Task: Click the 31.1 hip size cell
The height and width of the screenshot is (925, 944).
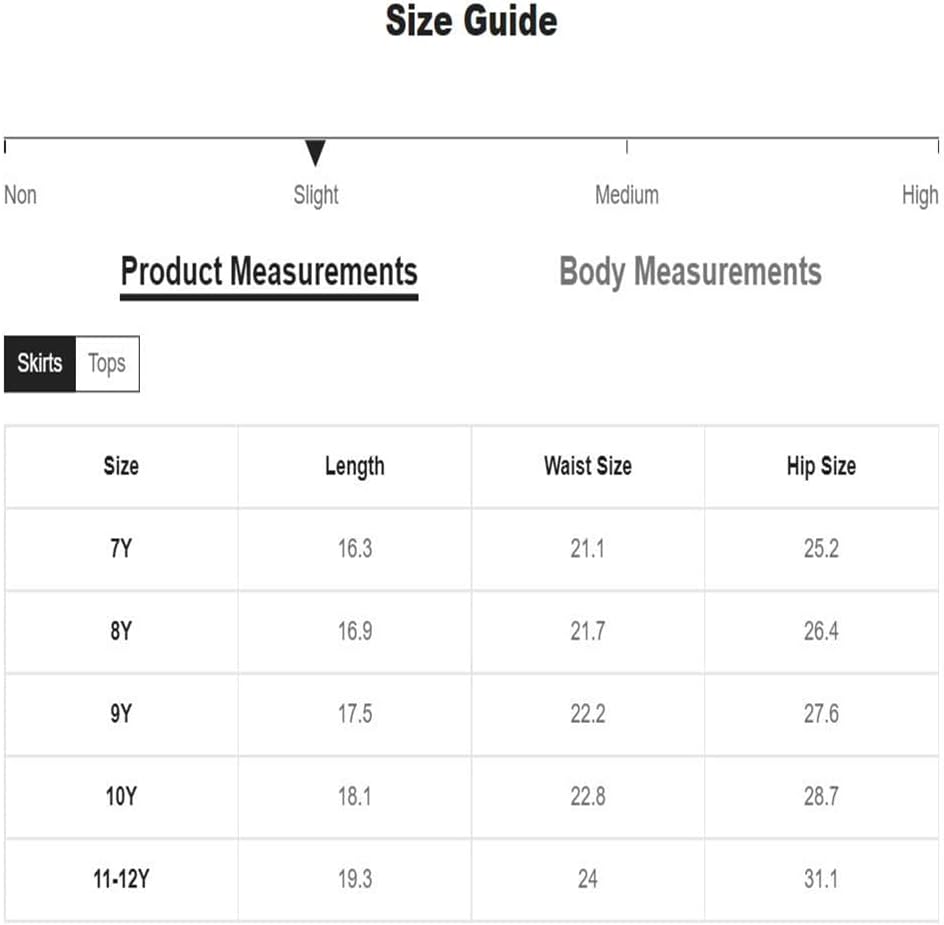Action: click(821, 880)
